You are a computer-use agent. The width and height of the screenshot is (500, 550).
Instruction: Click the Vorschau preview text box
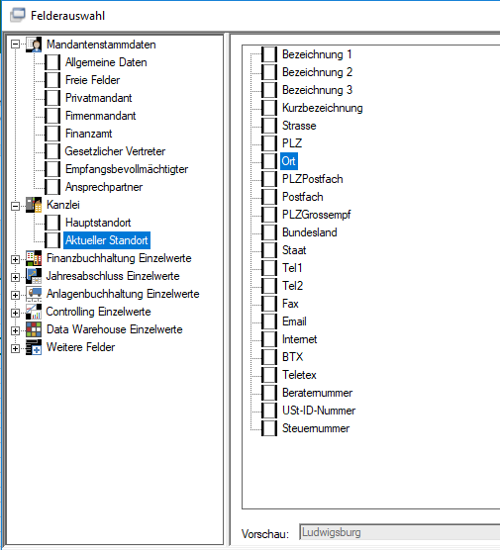point(400,532)
